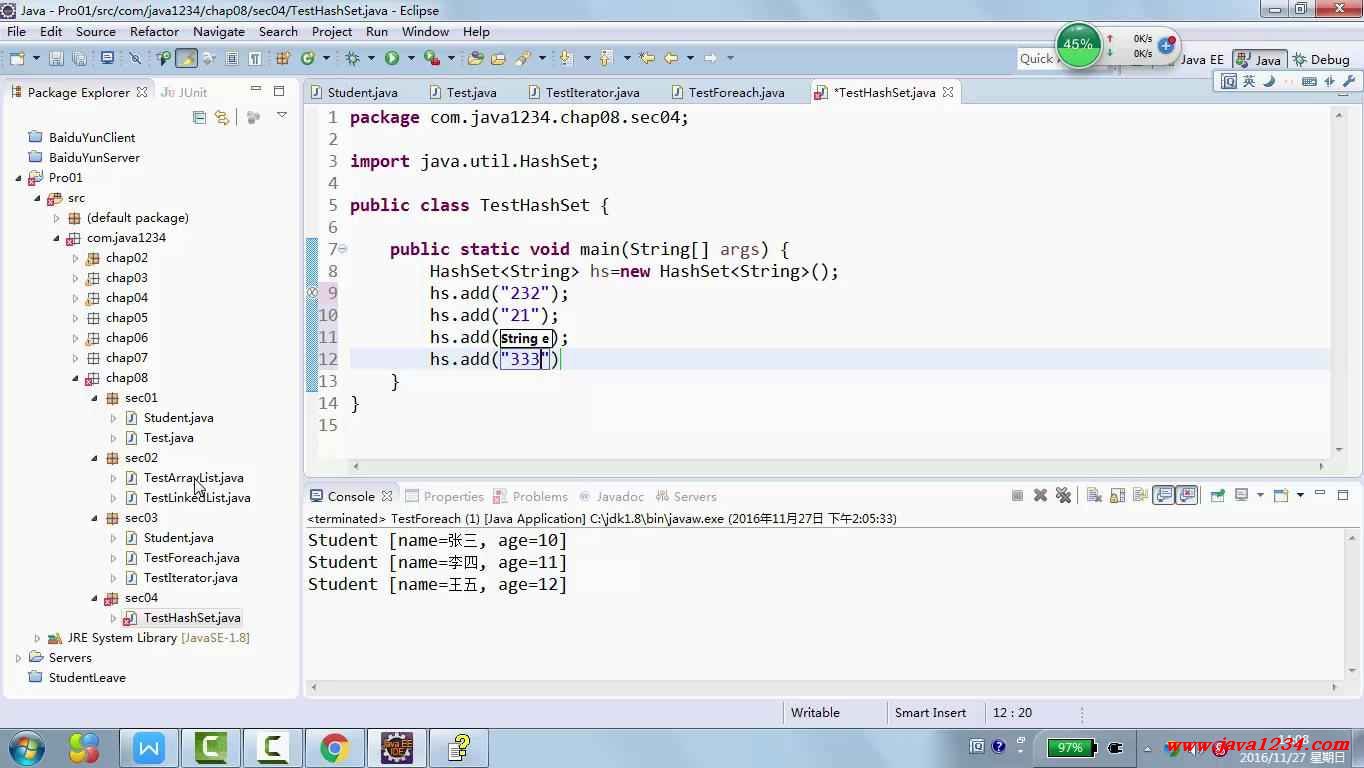
Task: Close the TestHashSet.java editor tab
Action: click(947, 92)
